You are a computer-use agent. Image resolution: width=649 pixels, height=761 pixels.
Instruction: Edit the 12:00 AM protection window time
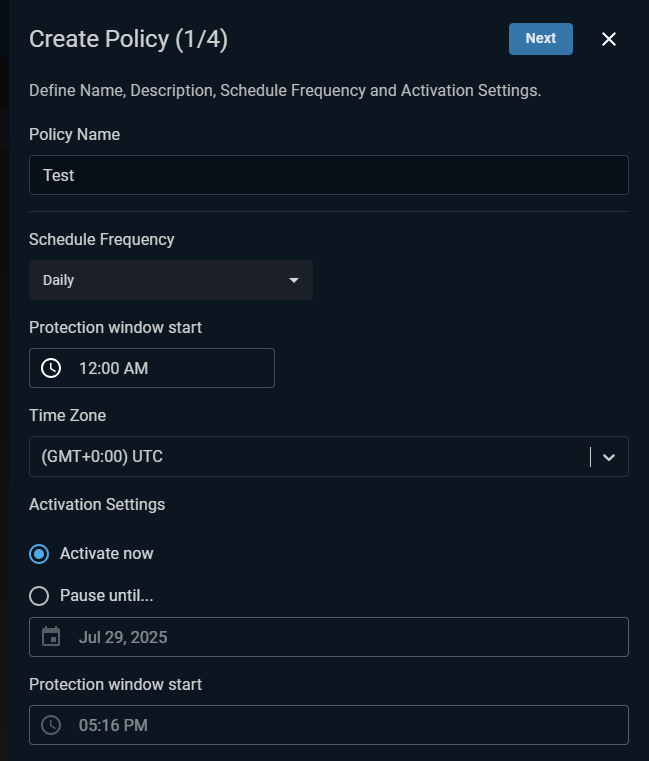152,368
